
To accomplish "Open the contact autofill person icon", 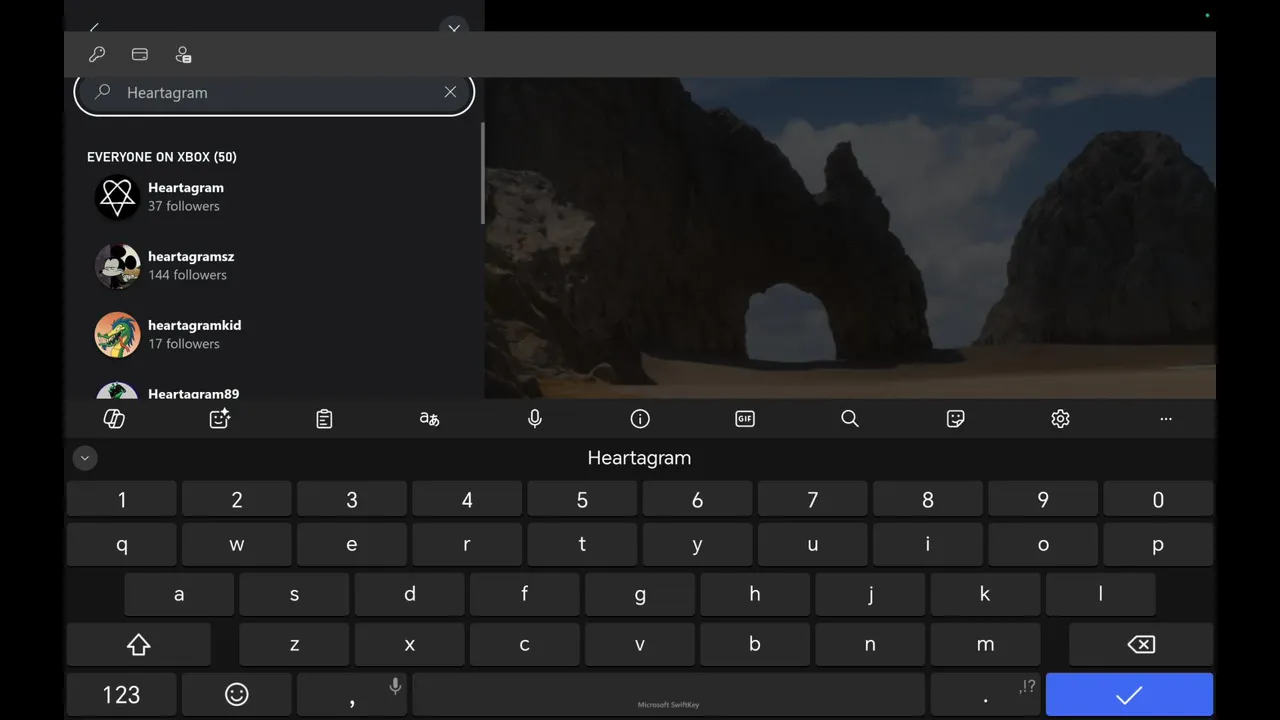I will coord(183,55).
